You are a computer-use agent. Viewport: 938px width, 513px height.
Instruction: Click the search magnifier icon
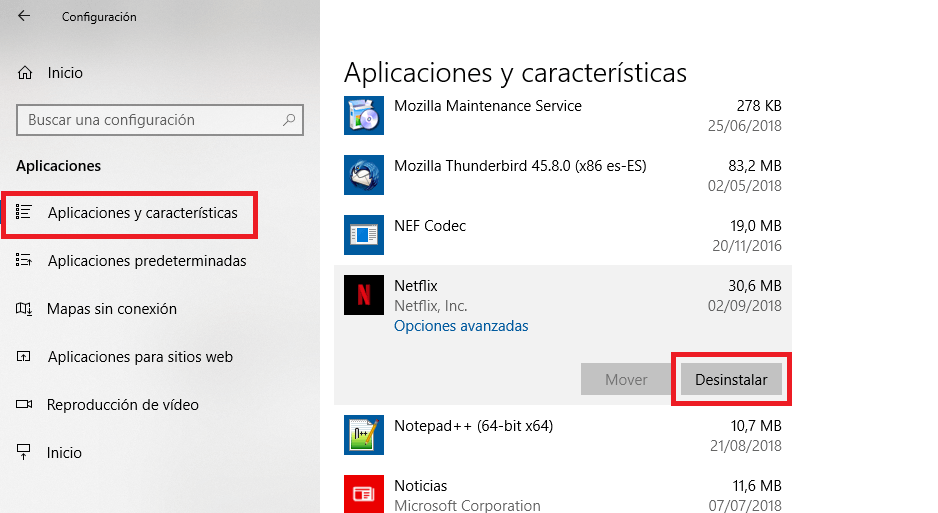[x=289, y=120]
